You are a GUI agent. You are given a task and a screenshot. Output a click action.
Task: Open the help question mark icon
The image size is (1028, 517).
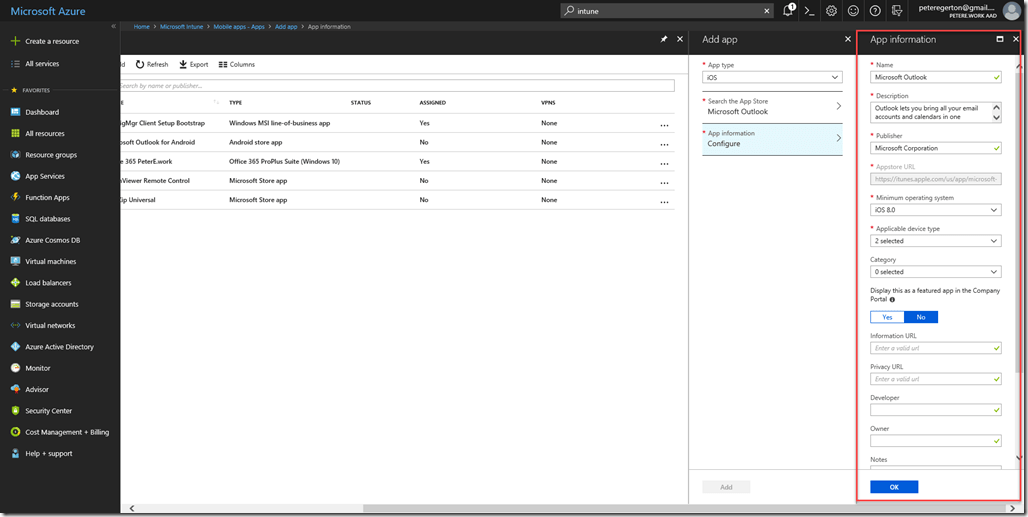click(875, 11)
